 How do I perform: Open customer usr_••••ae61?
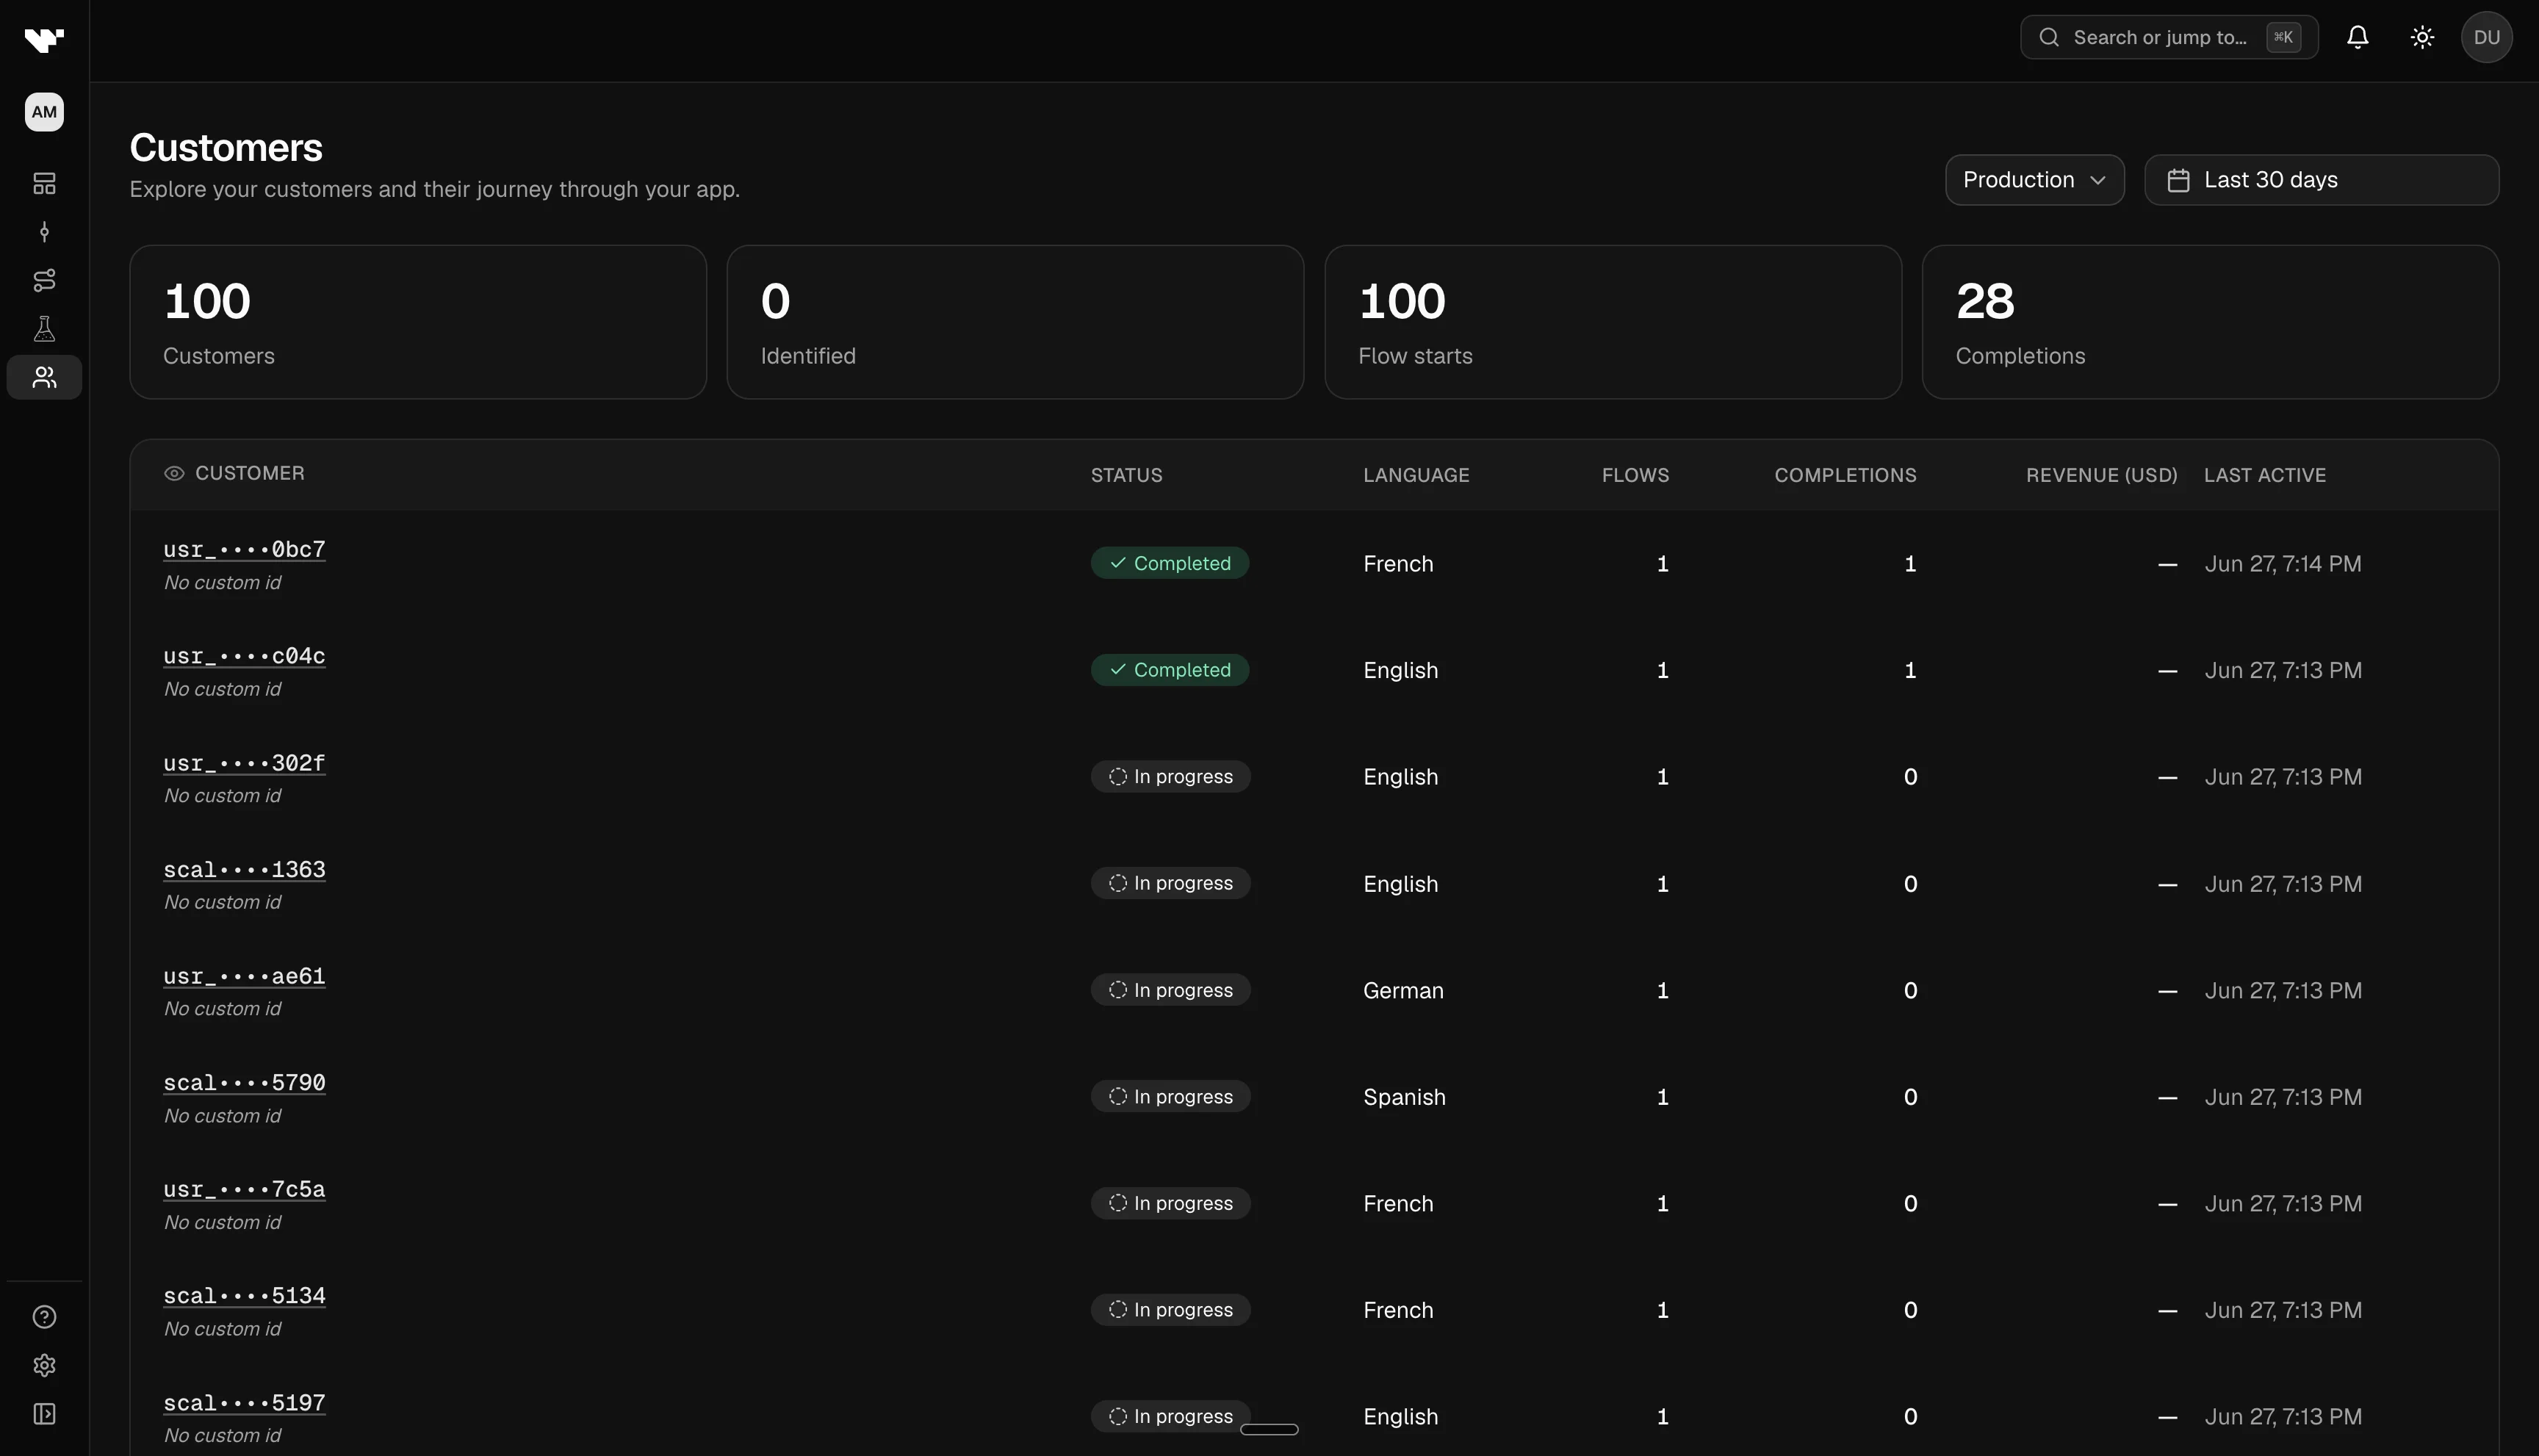[x=244, y=977]
